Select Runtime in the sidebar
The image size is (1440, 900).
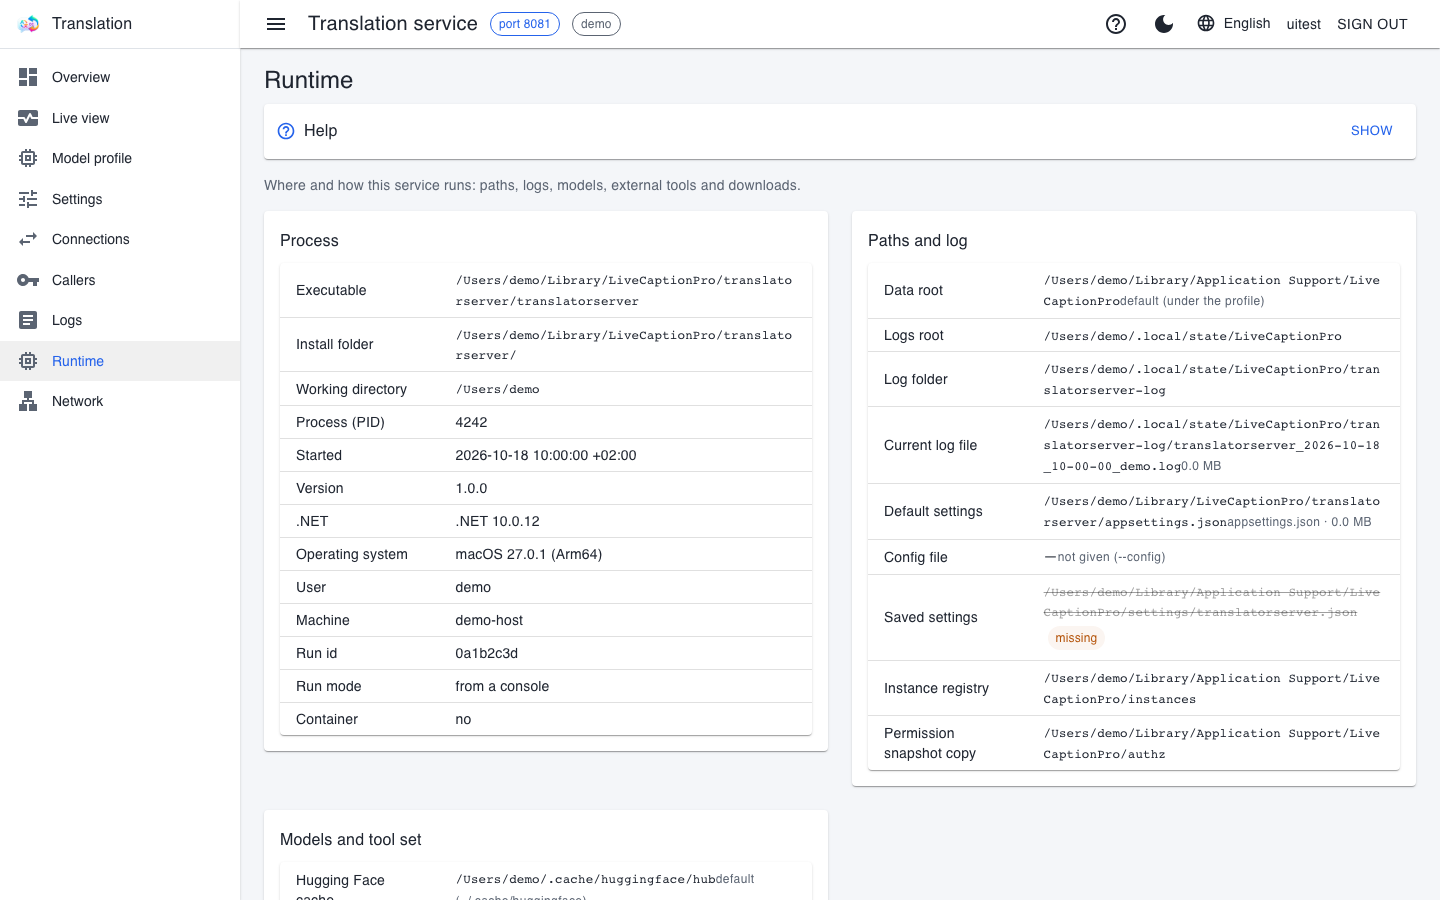[120, 361]
